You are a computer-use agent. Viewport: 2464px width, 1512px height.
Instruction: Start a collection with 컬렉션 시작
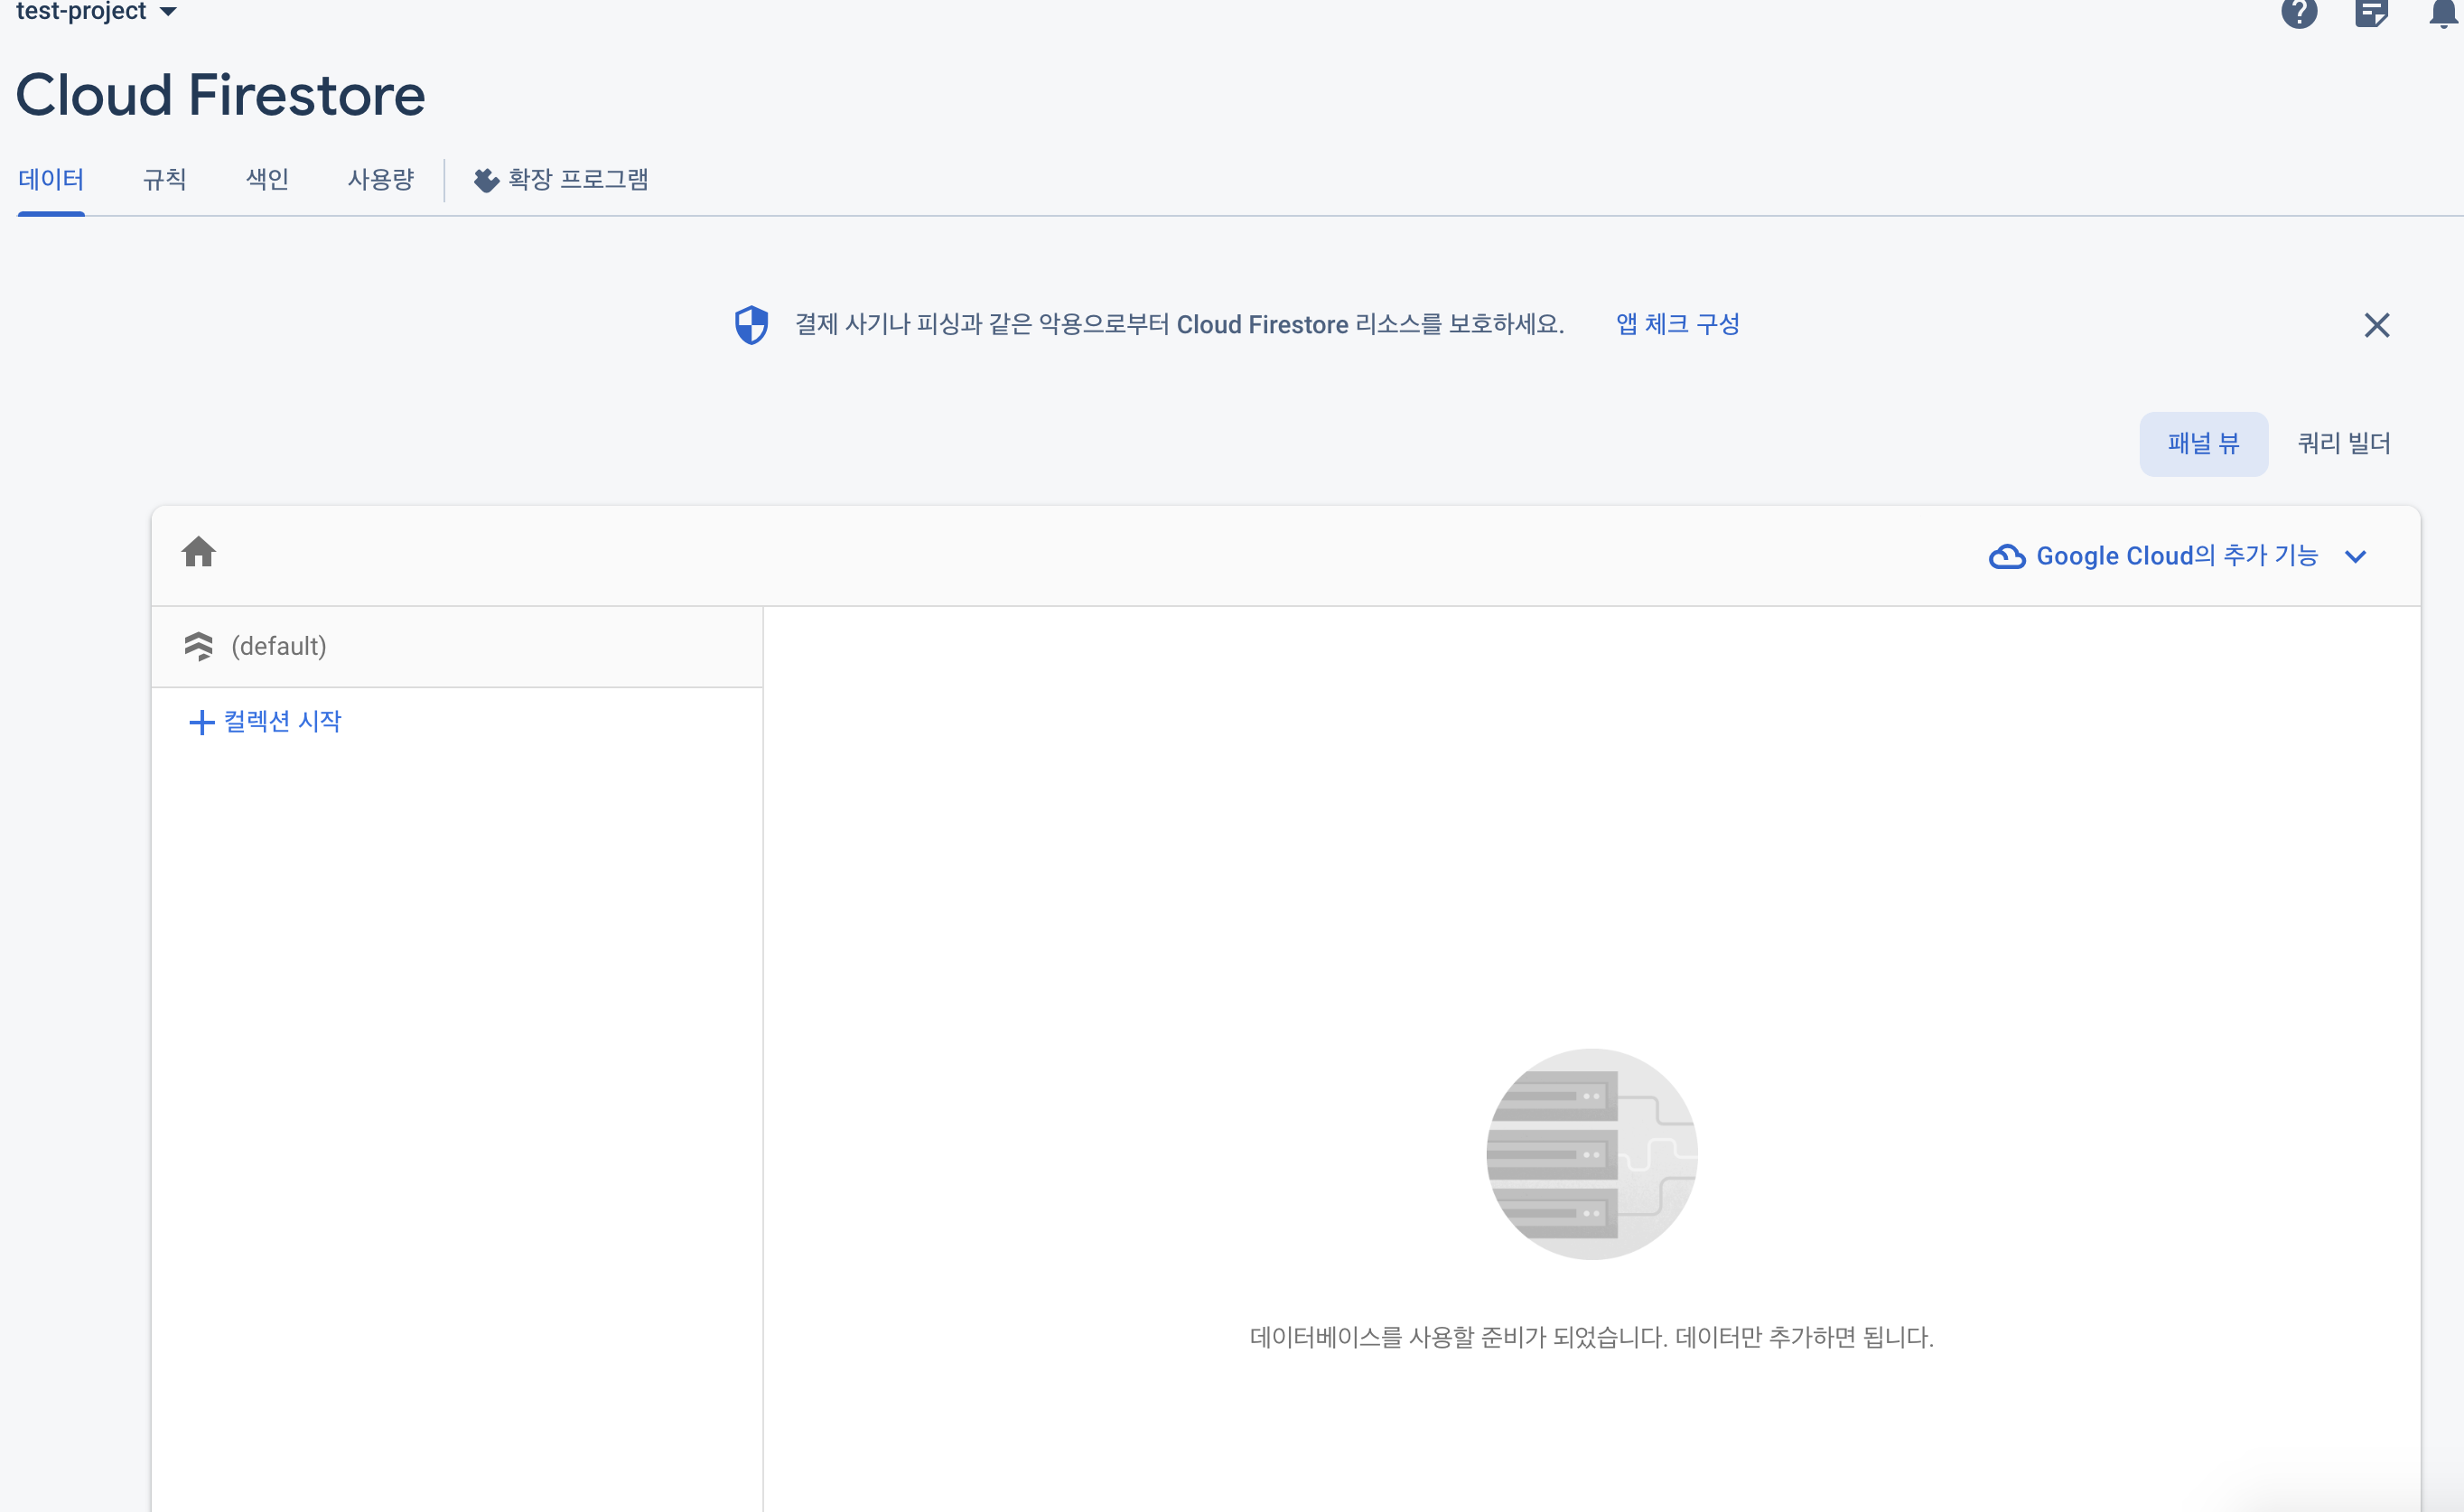coord(265,721)
